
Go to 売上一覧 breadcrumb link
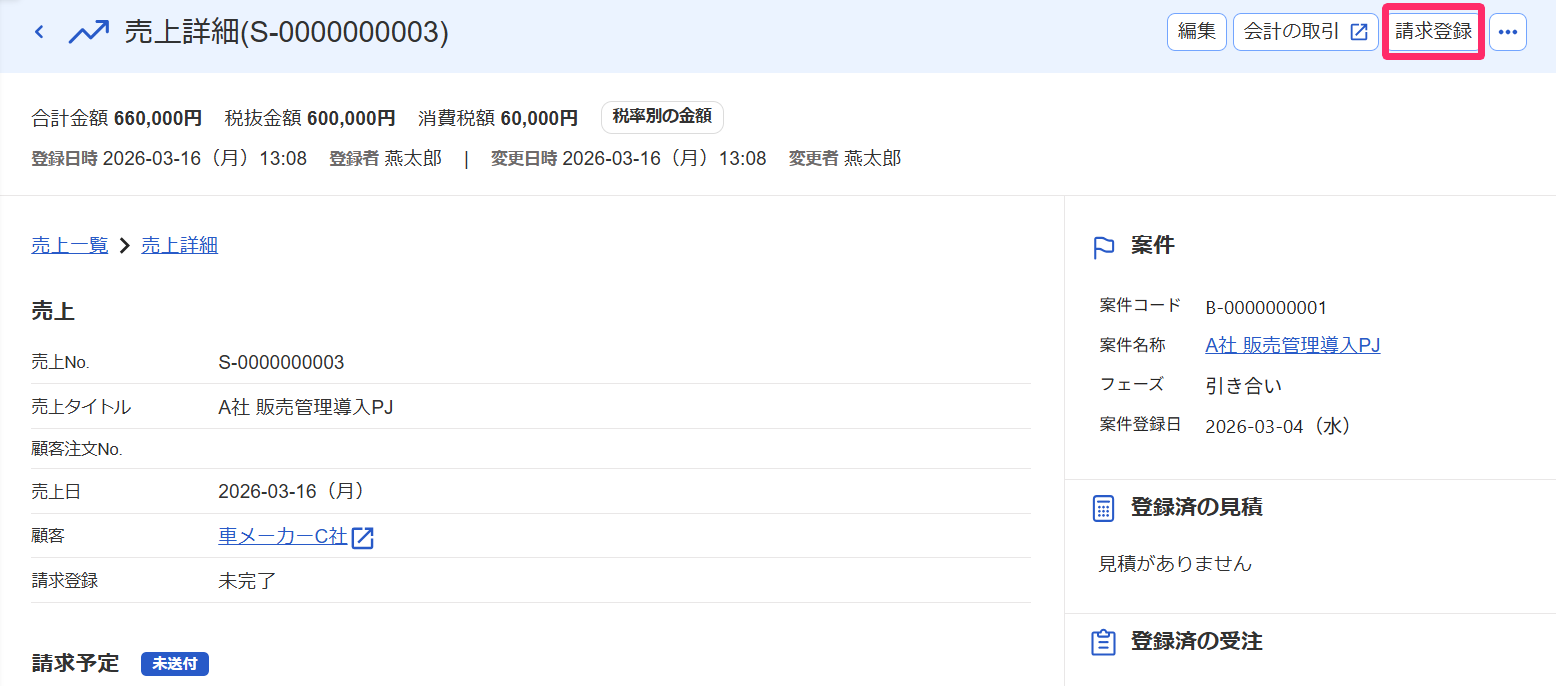[x=70, y=245]
